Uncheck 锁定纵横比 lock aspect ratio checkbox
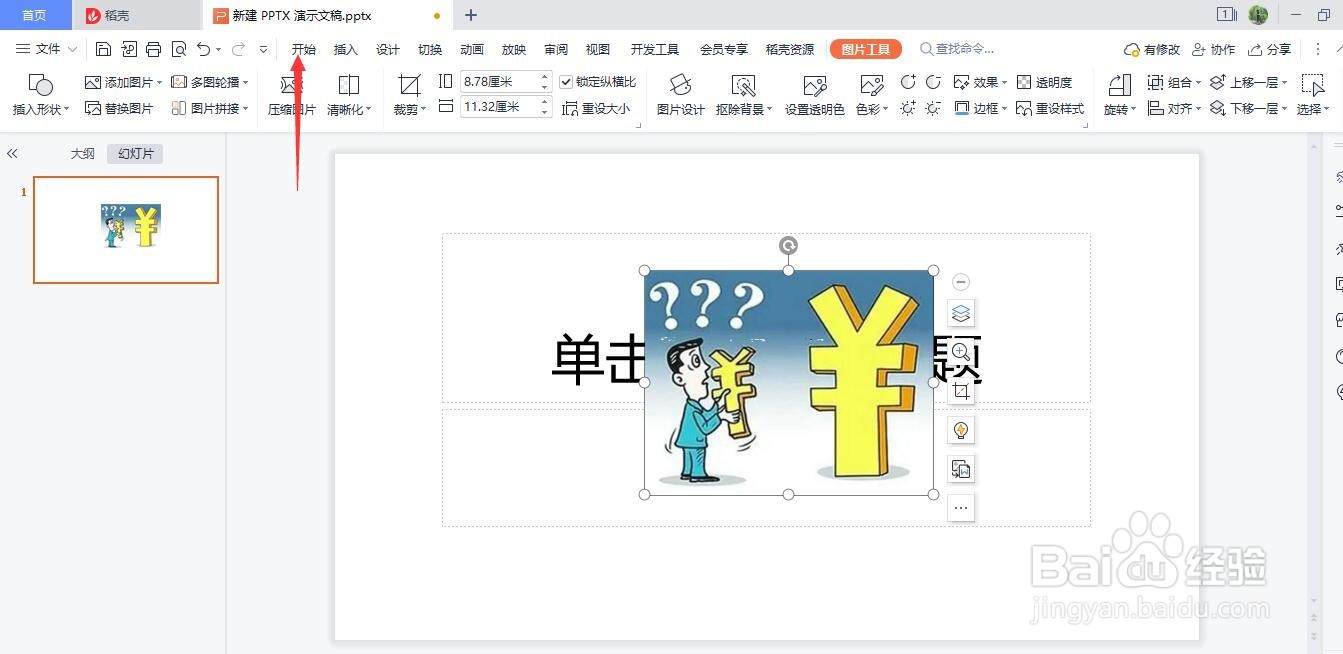 (566, 82)
